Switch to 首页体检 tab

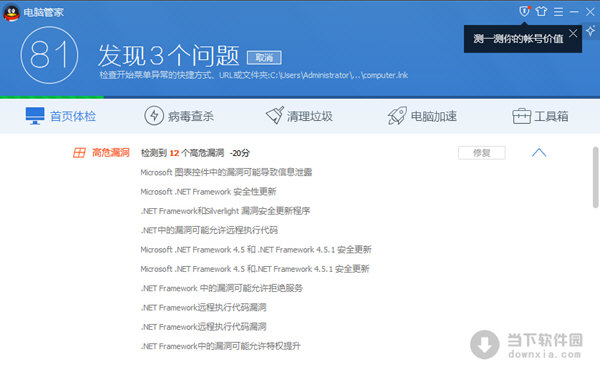(x=60, y=116)
